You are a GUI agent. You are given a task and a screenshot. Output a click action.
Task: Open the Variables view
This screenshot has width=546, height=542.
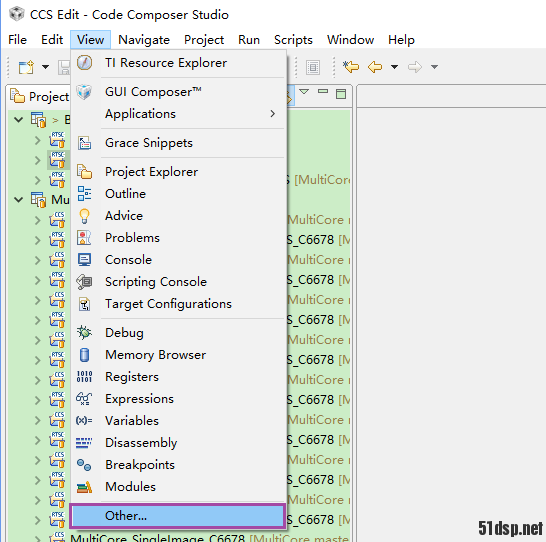[179, 421]
